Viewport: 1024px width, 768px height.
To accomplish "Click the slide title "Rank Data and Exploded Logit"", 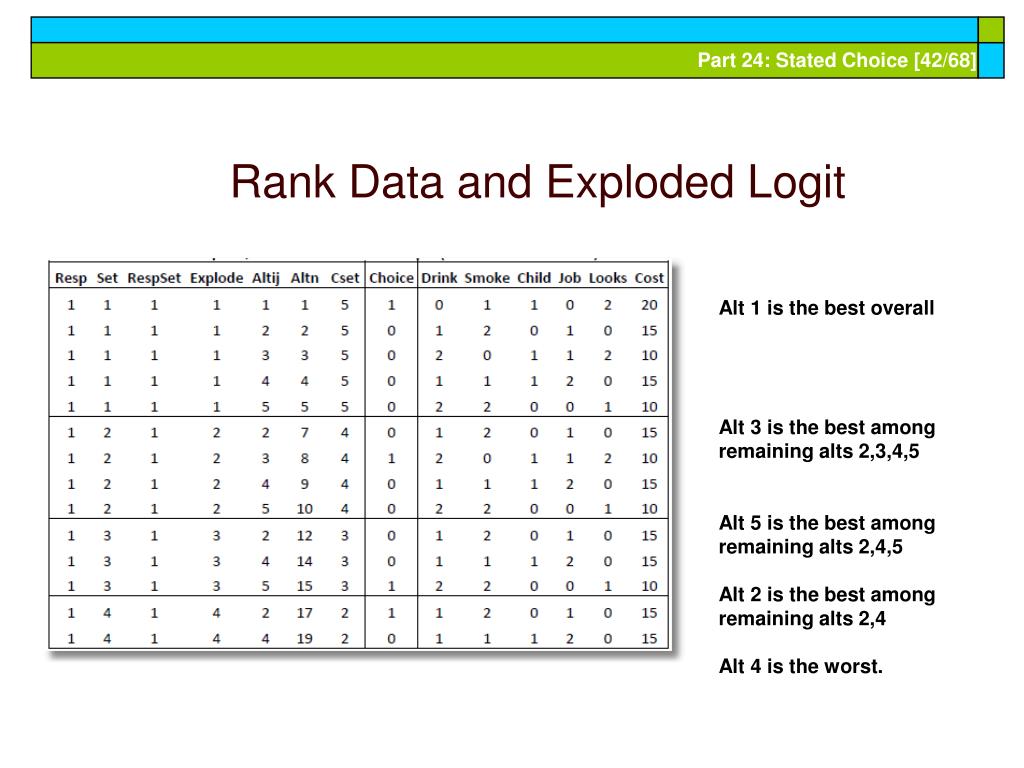I will click(537, 181).
